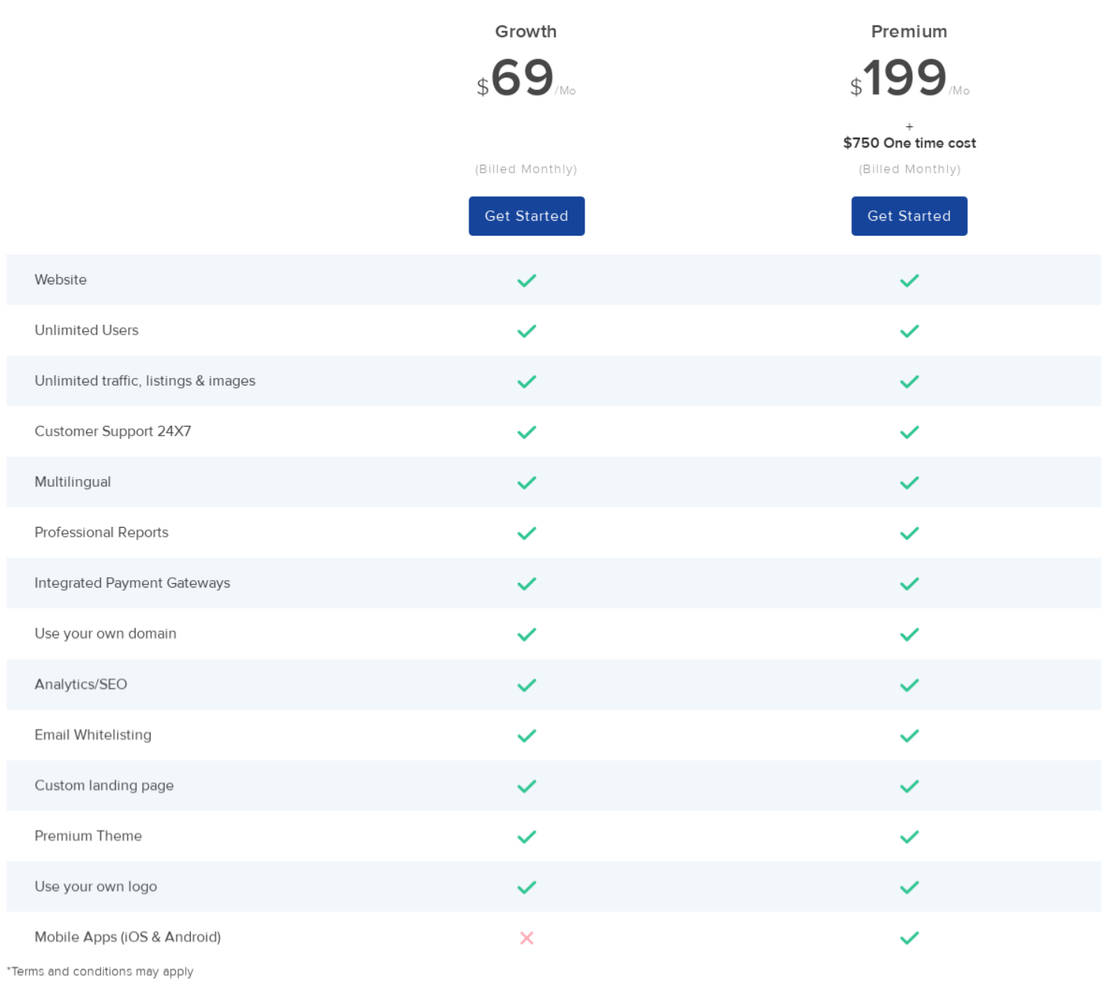Click the Email Whitelisting checkmark under Premium
The width and height of the screenshot is (1108, 994).
(x=909, y=735)
